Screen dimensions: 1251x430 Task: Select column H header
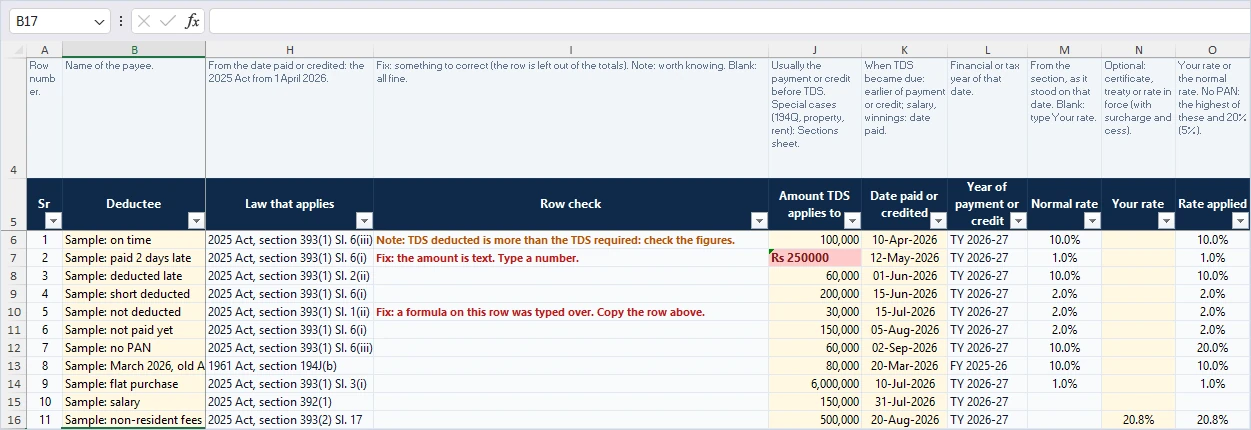click(289, 50)
